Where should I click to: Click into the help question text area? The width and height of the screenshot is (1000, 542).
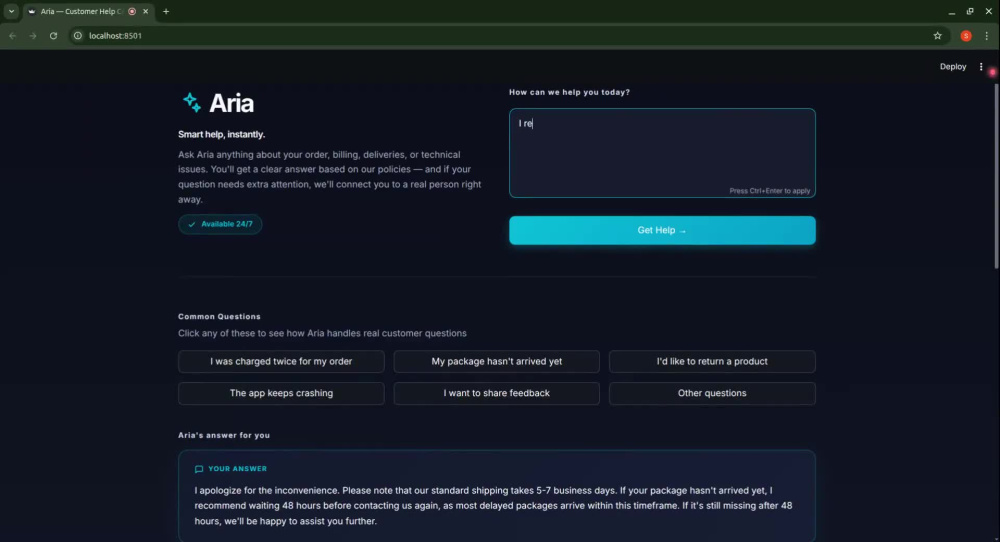click(662, 153)
